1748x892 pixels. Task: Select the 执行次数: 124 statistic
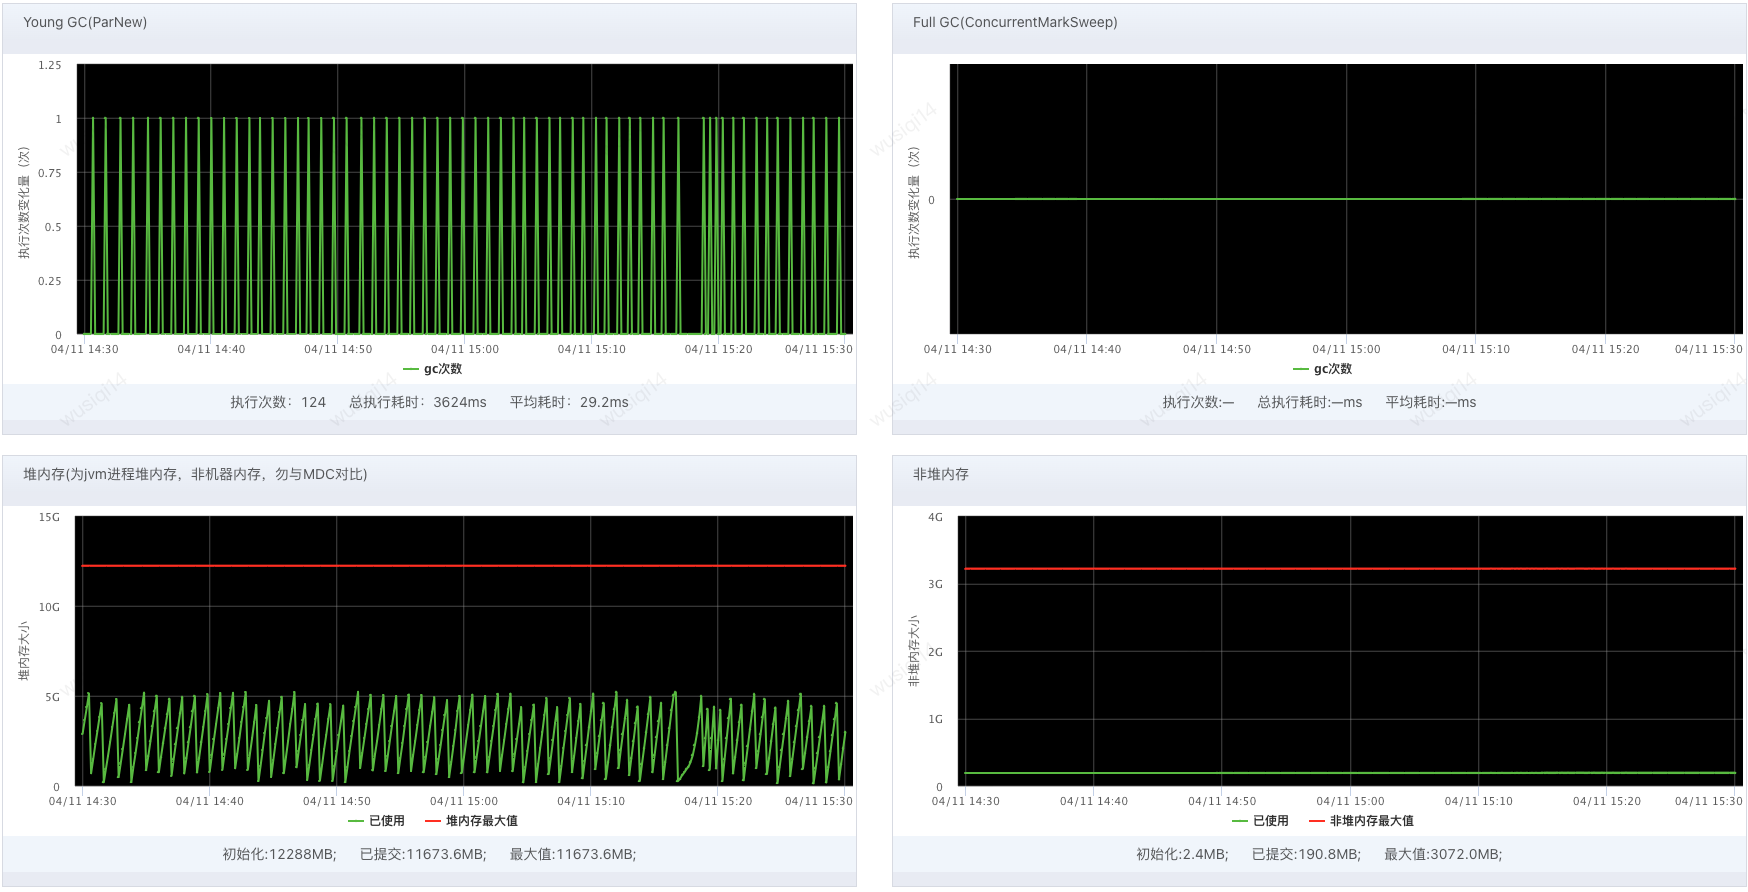pyautogui.click(x=278, y=402)
